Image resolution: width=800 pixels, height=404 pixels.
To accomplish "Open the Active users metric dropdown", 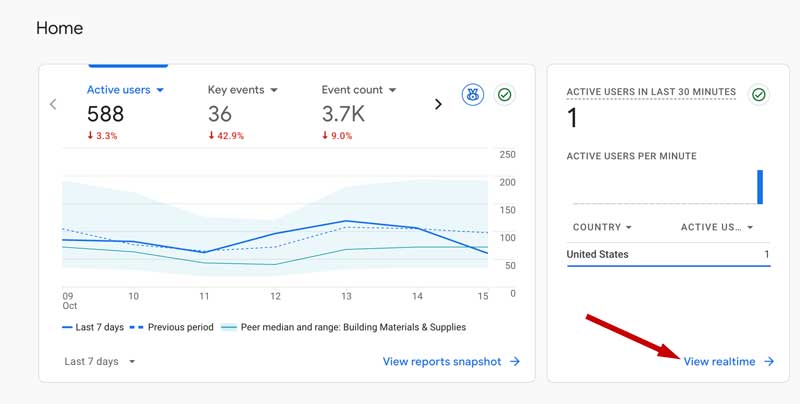I will (x=125, y=90).
